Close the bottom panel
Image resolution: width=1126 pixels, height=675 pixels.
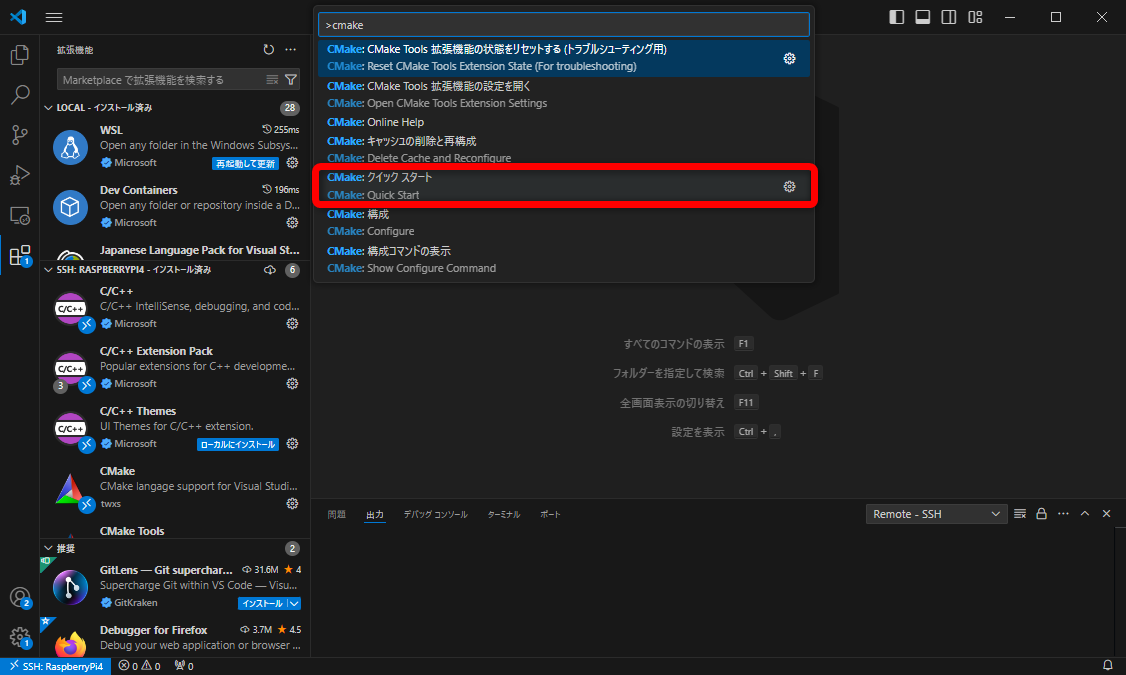point(1107,513)
